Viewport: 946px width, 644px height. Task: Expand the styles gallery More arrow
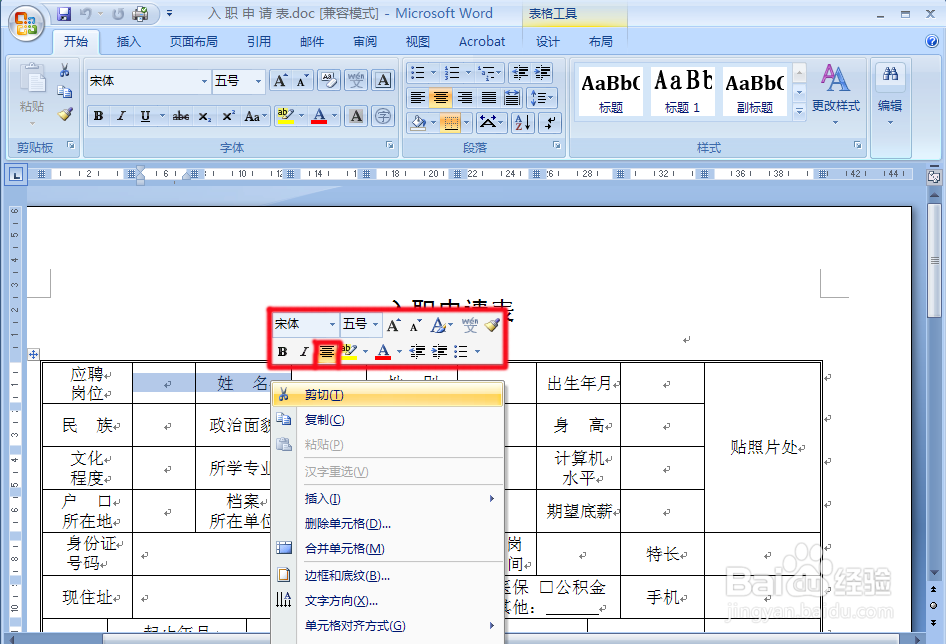[x=799, y=111]
